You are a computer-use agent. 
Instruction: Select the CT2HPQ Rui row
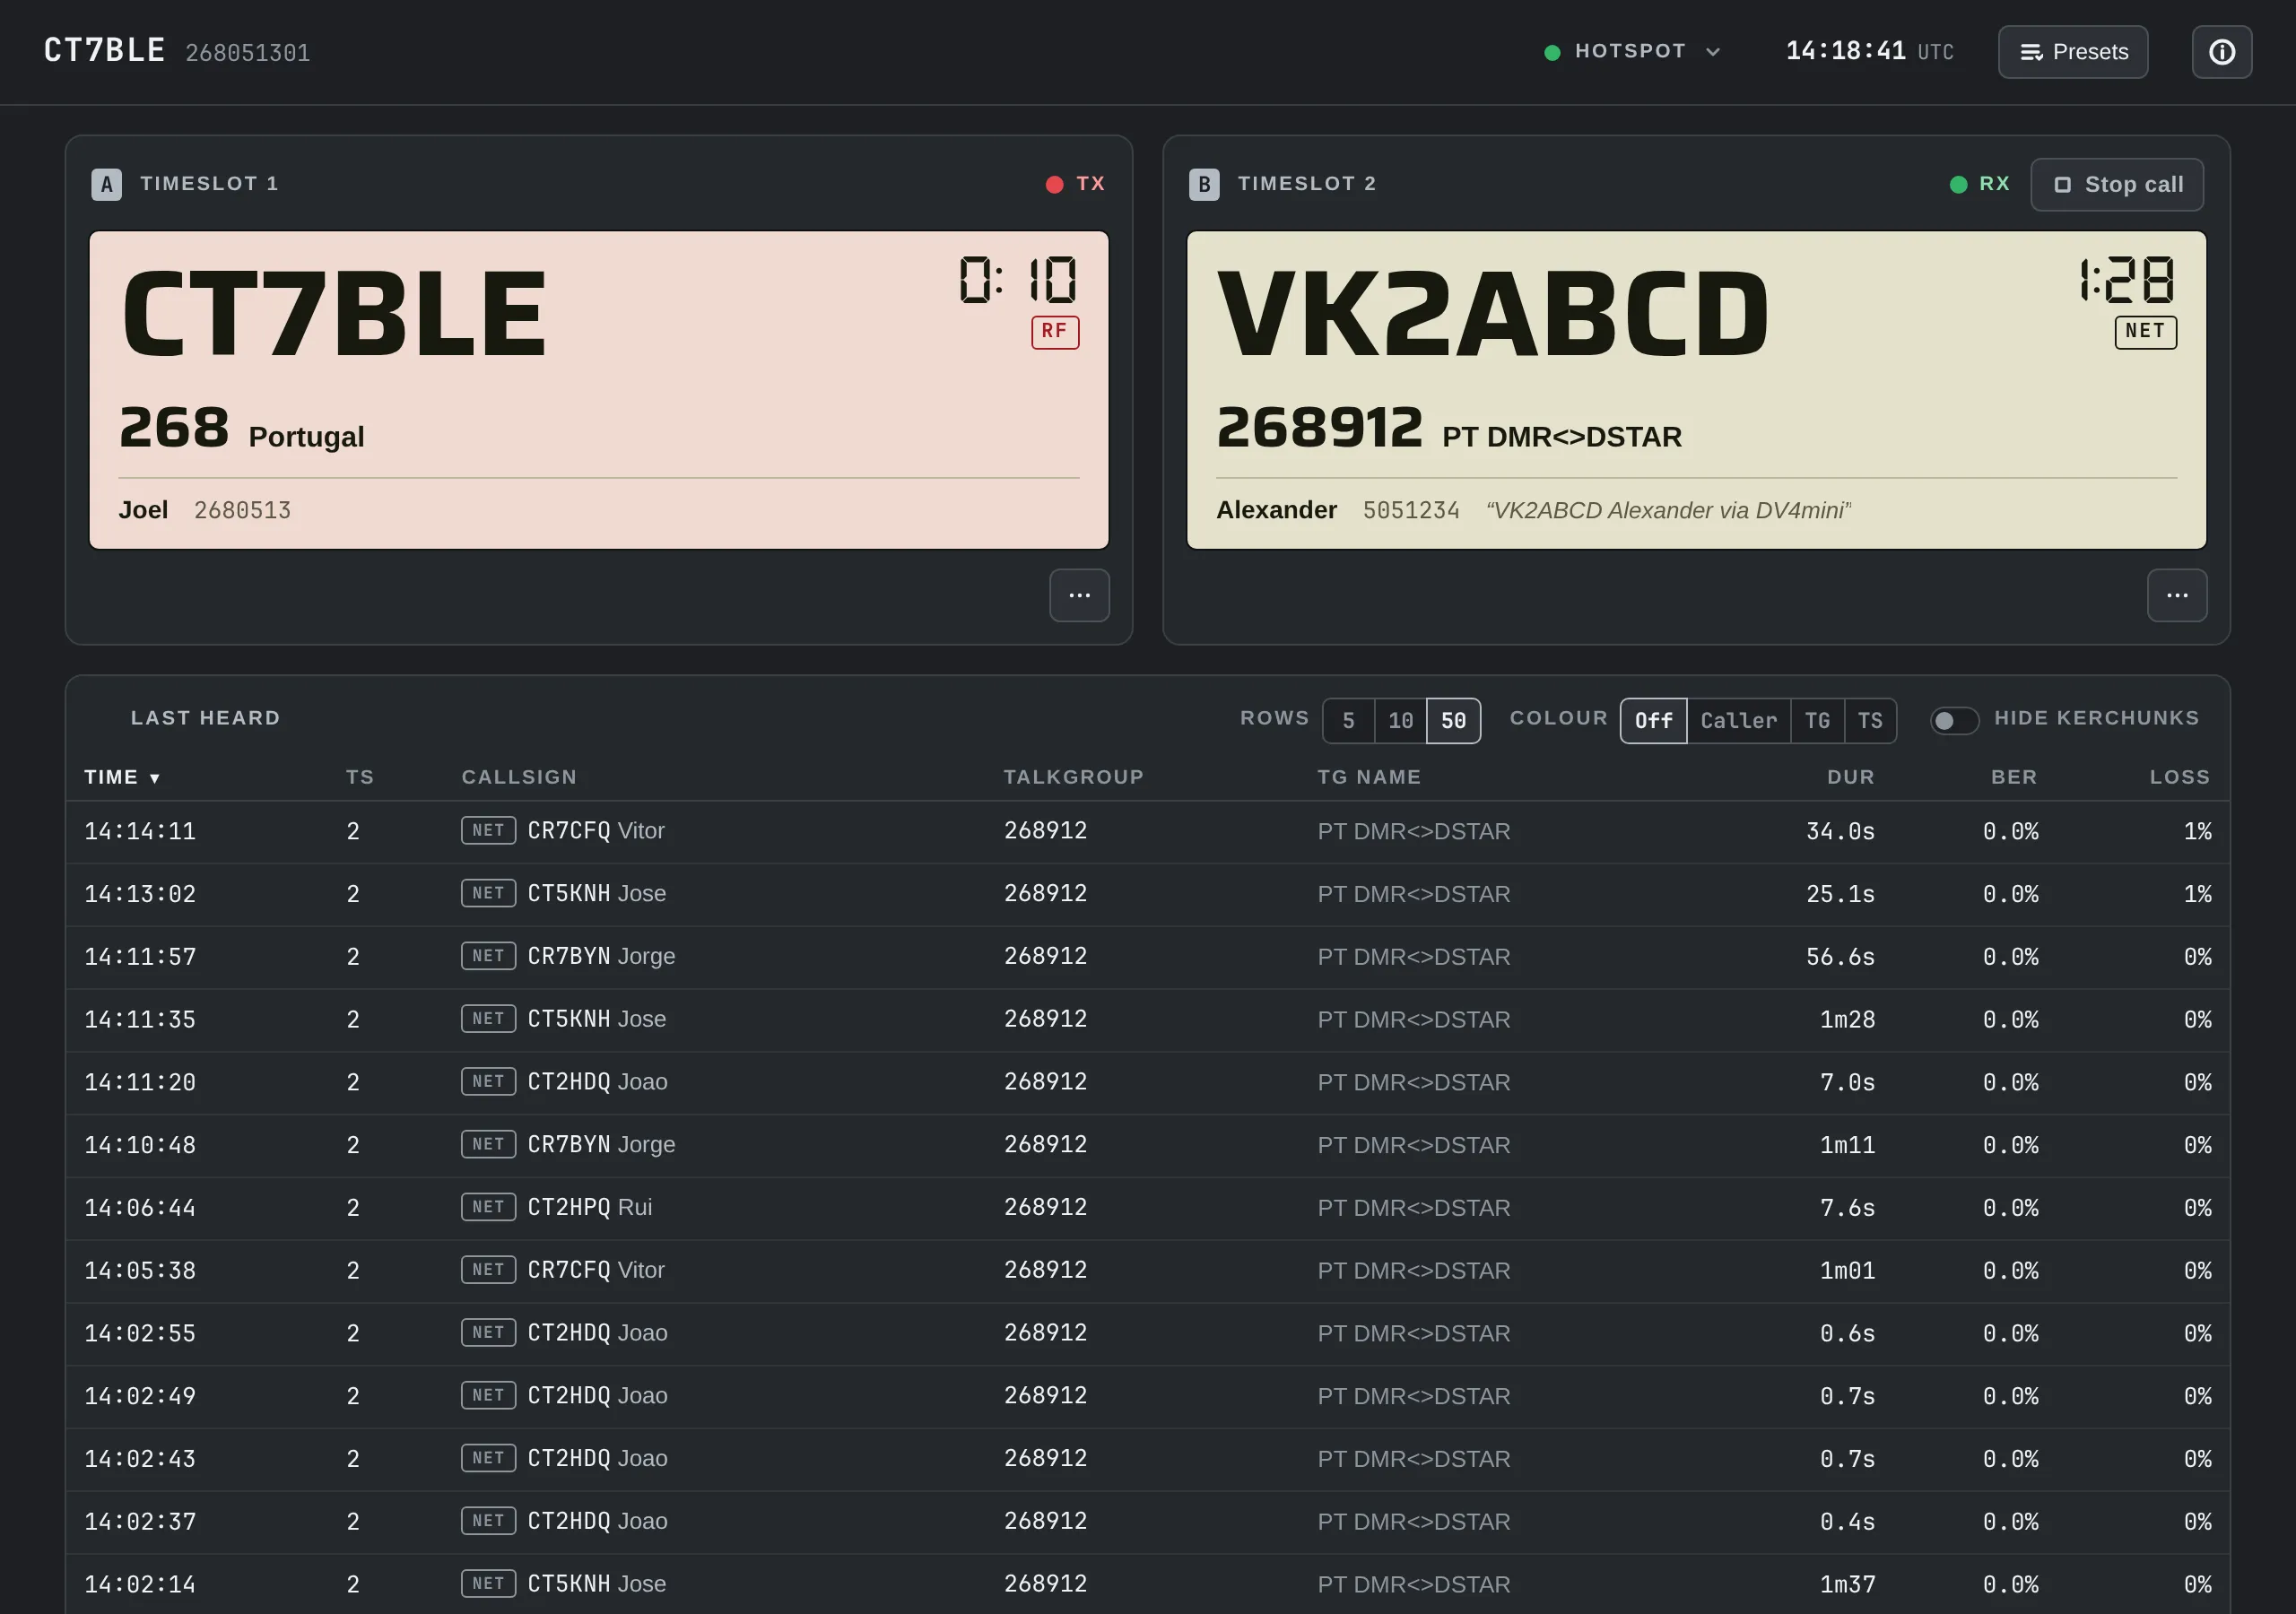[x=1147, y=1208]
